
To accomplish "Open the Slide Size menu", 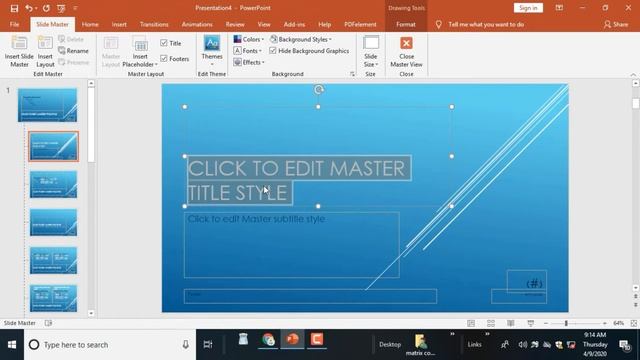I will click(x=371, y=52).
